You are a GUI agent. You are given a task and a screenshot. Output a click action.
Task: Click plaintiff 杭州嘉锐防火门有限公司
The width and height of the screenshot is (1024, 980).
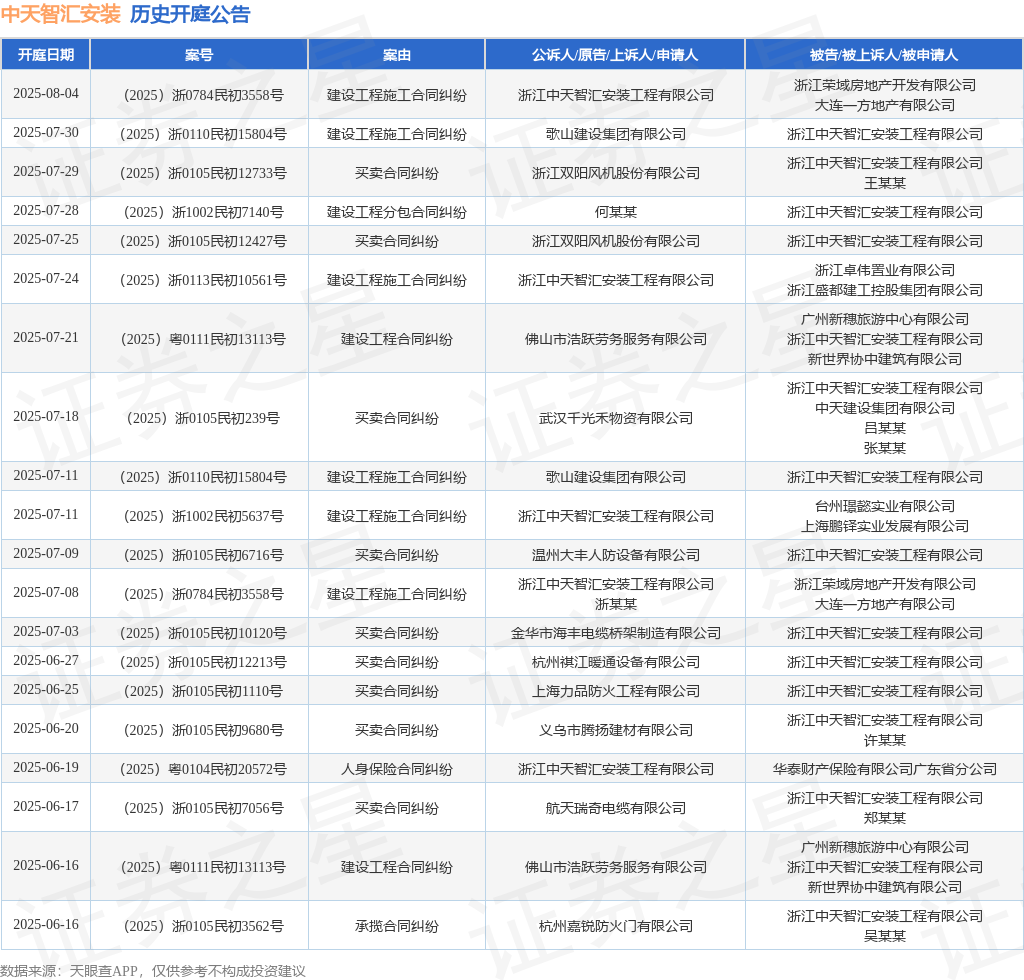615,926
